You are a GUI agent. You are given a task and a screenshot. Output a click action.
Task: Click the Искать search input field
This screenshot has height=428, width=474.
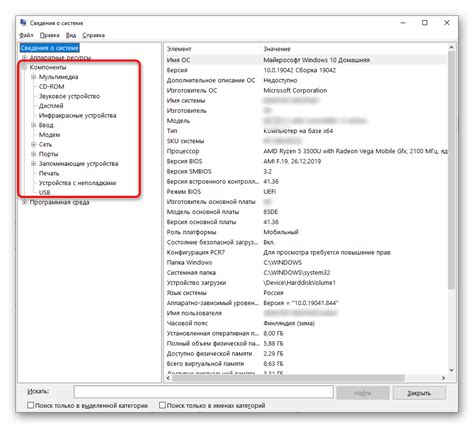click(x=204, y=392)
